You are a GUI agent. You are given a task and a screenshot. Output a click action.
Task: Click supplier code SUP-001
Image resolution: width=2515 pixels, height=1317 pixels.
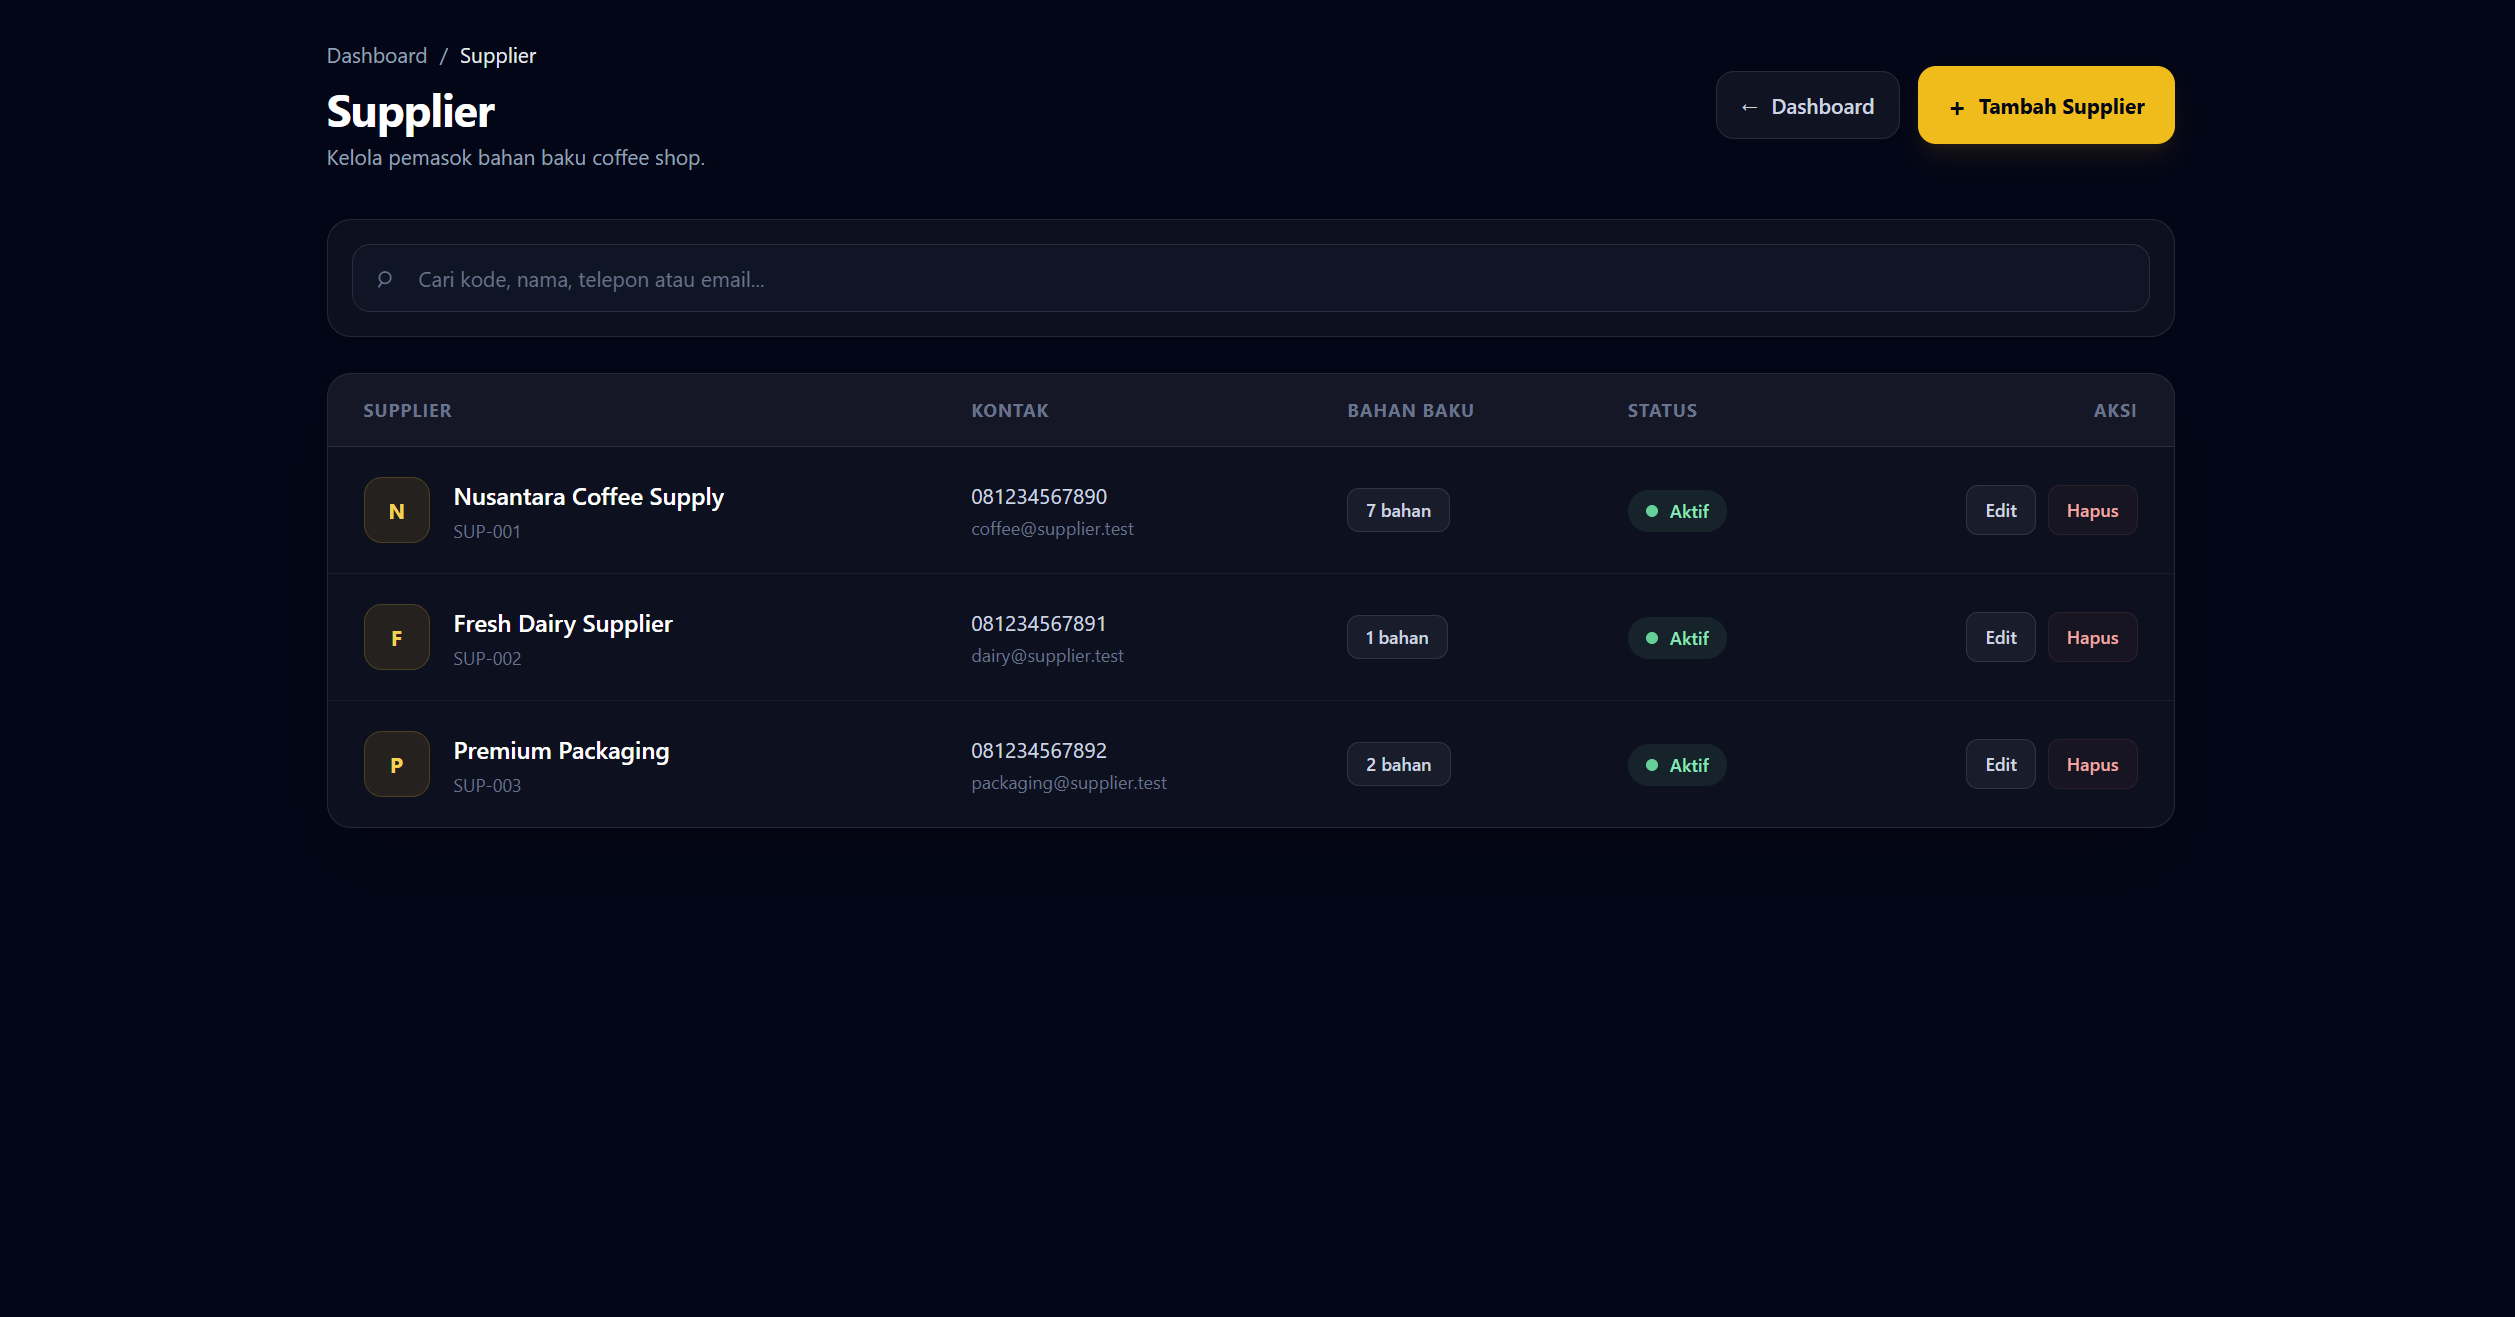(487, 532)
